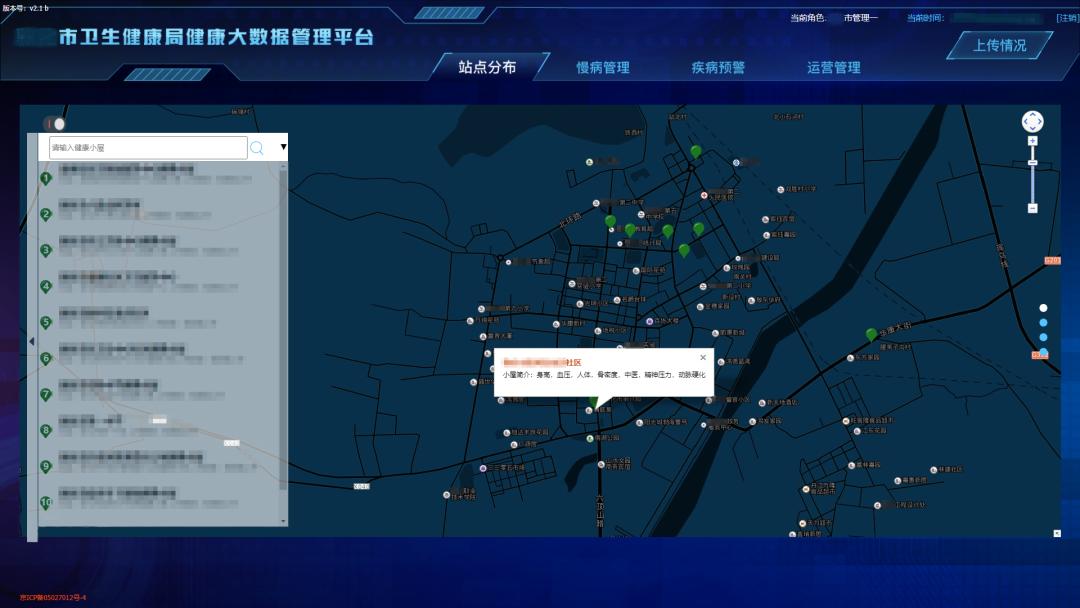
Task: Click station marker number 10 in the sidebar
Action: [x=44, y=504]
